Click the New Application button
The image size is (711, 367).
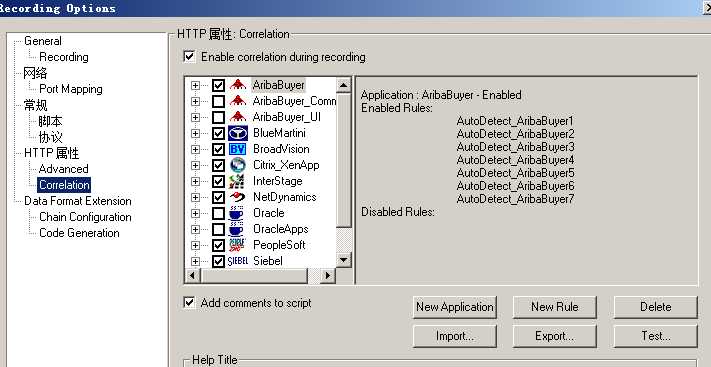point(455,307)
